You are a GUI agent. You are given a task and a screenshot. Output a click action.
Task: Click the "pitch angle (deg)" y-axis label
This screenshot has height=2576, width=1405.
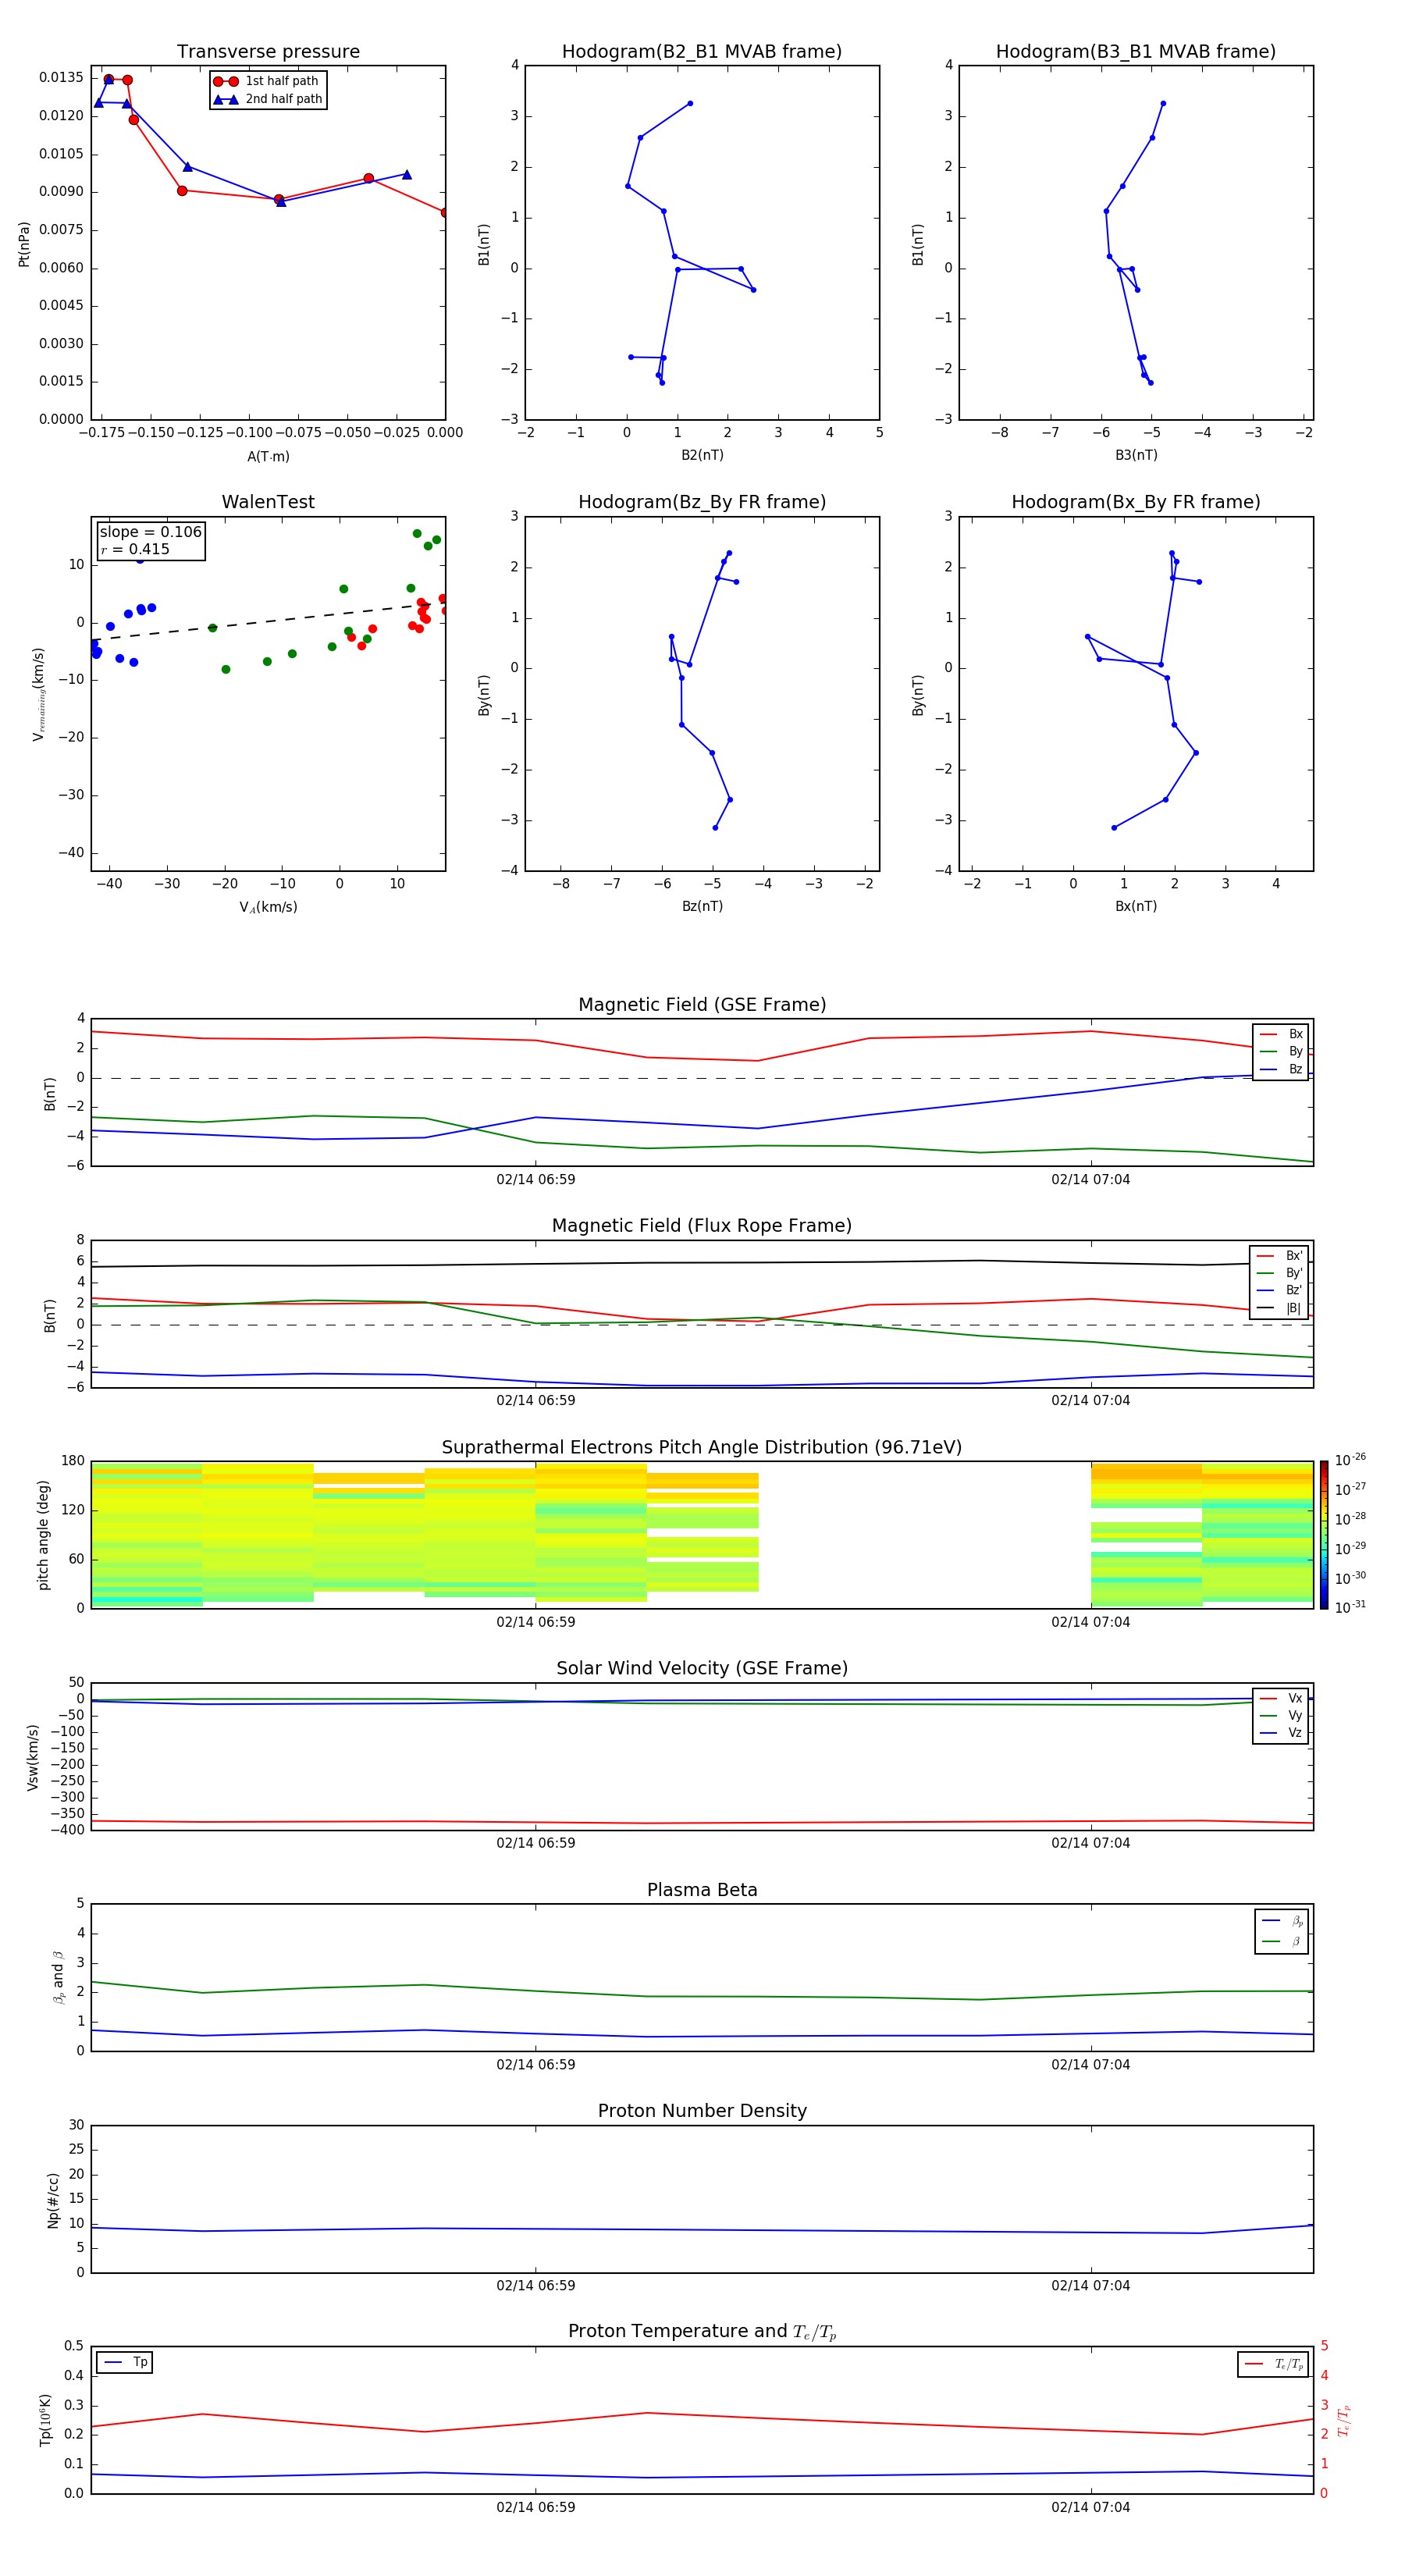[43, 1535]
